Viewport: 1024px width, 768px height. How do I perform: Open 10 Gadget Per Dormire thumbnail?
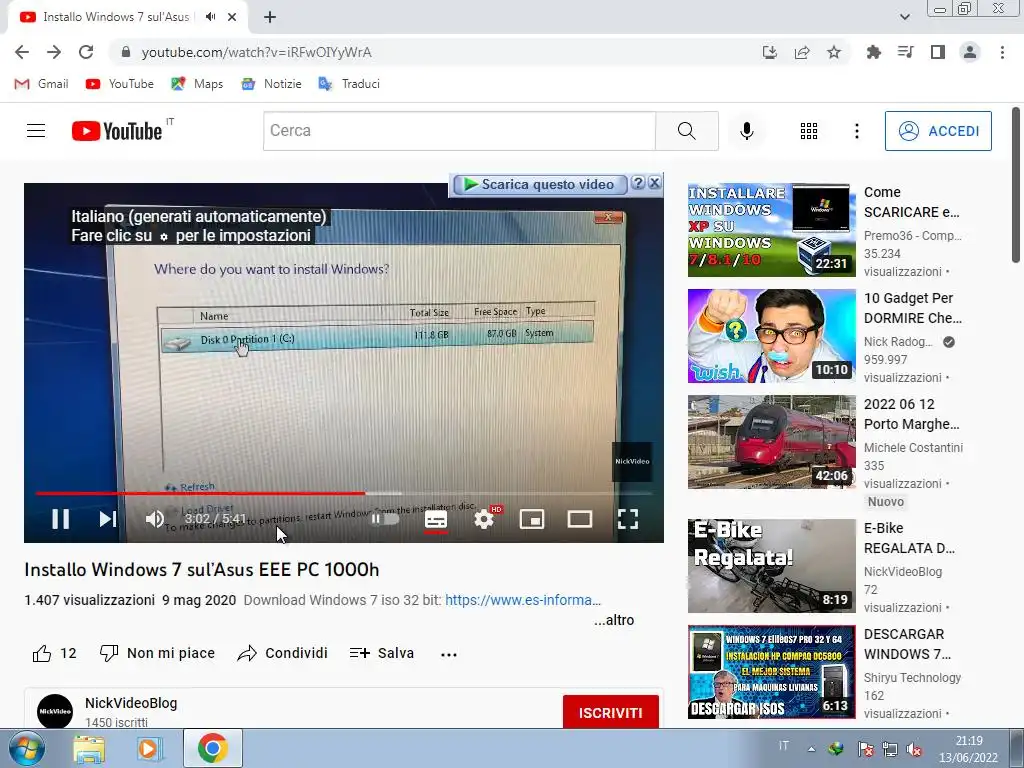[771, 336]
